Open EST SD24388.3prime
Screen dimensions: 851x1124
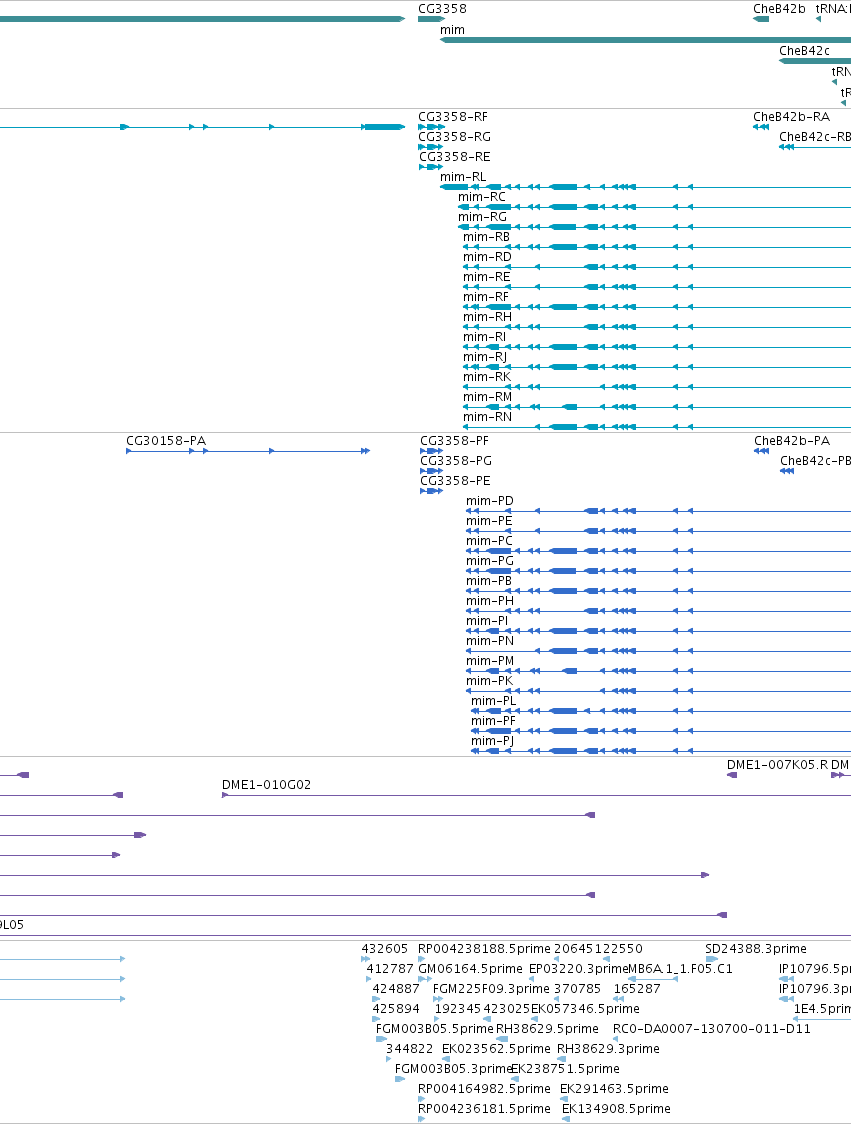tap(756, 949)
